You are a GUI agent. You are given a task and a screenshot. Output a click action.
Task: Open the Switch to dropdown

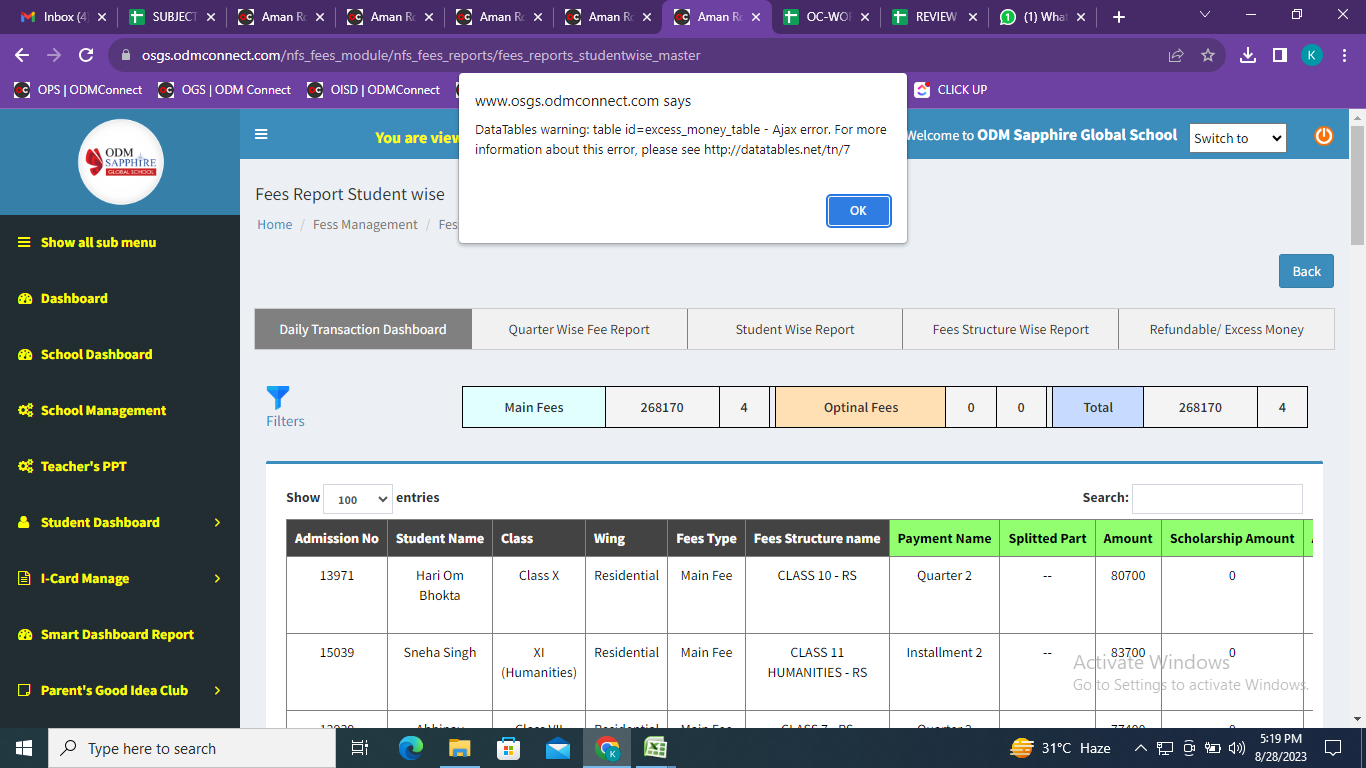(x=1237, y=138)
